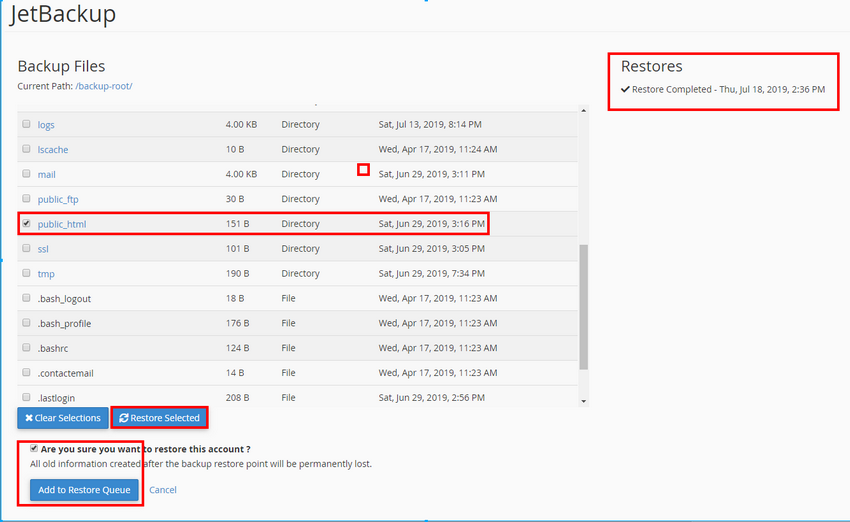Open the public_html directory link
The height and width of the screenshot is (522, 850).
click(x=62, y=224)
